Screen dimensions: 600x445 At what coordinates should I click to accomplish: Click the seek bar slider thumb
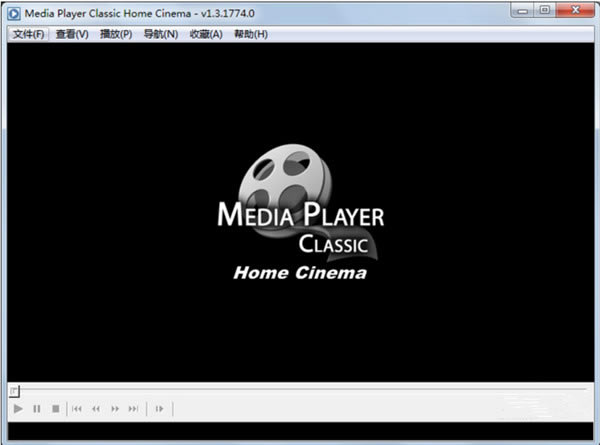(14, 391)
